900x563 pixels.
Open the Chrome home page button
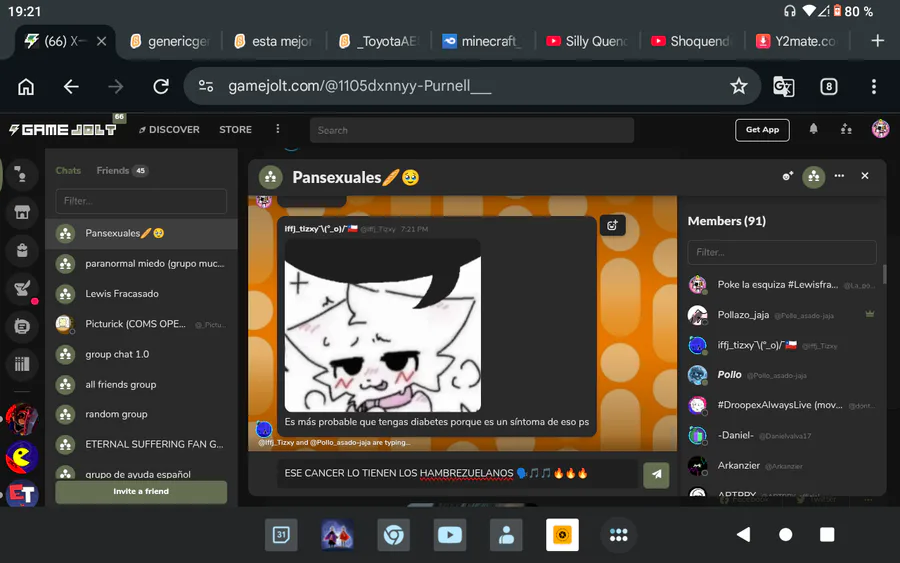(26, 87)
